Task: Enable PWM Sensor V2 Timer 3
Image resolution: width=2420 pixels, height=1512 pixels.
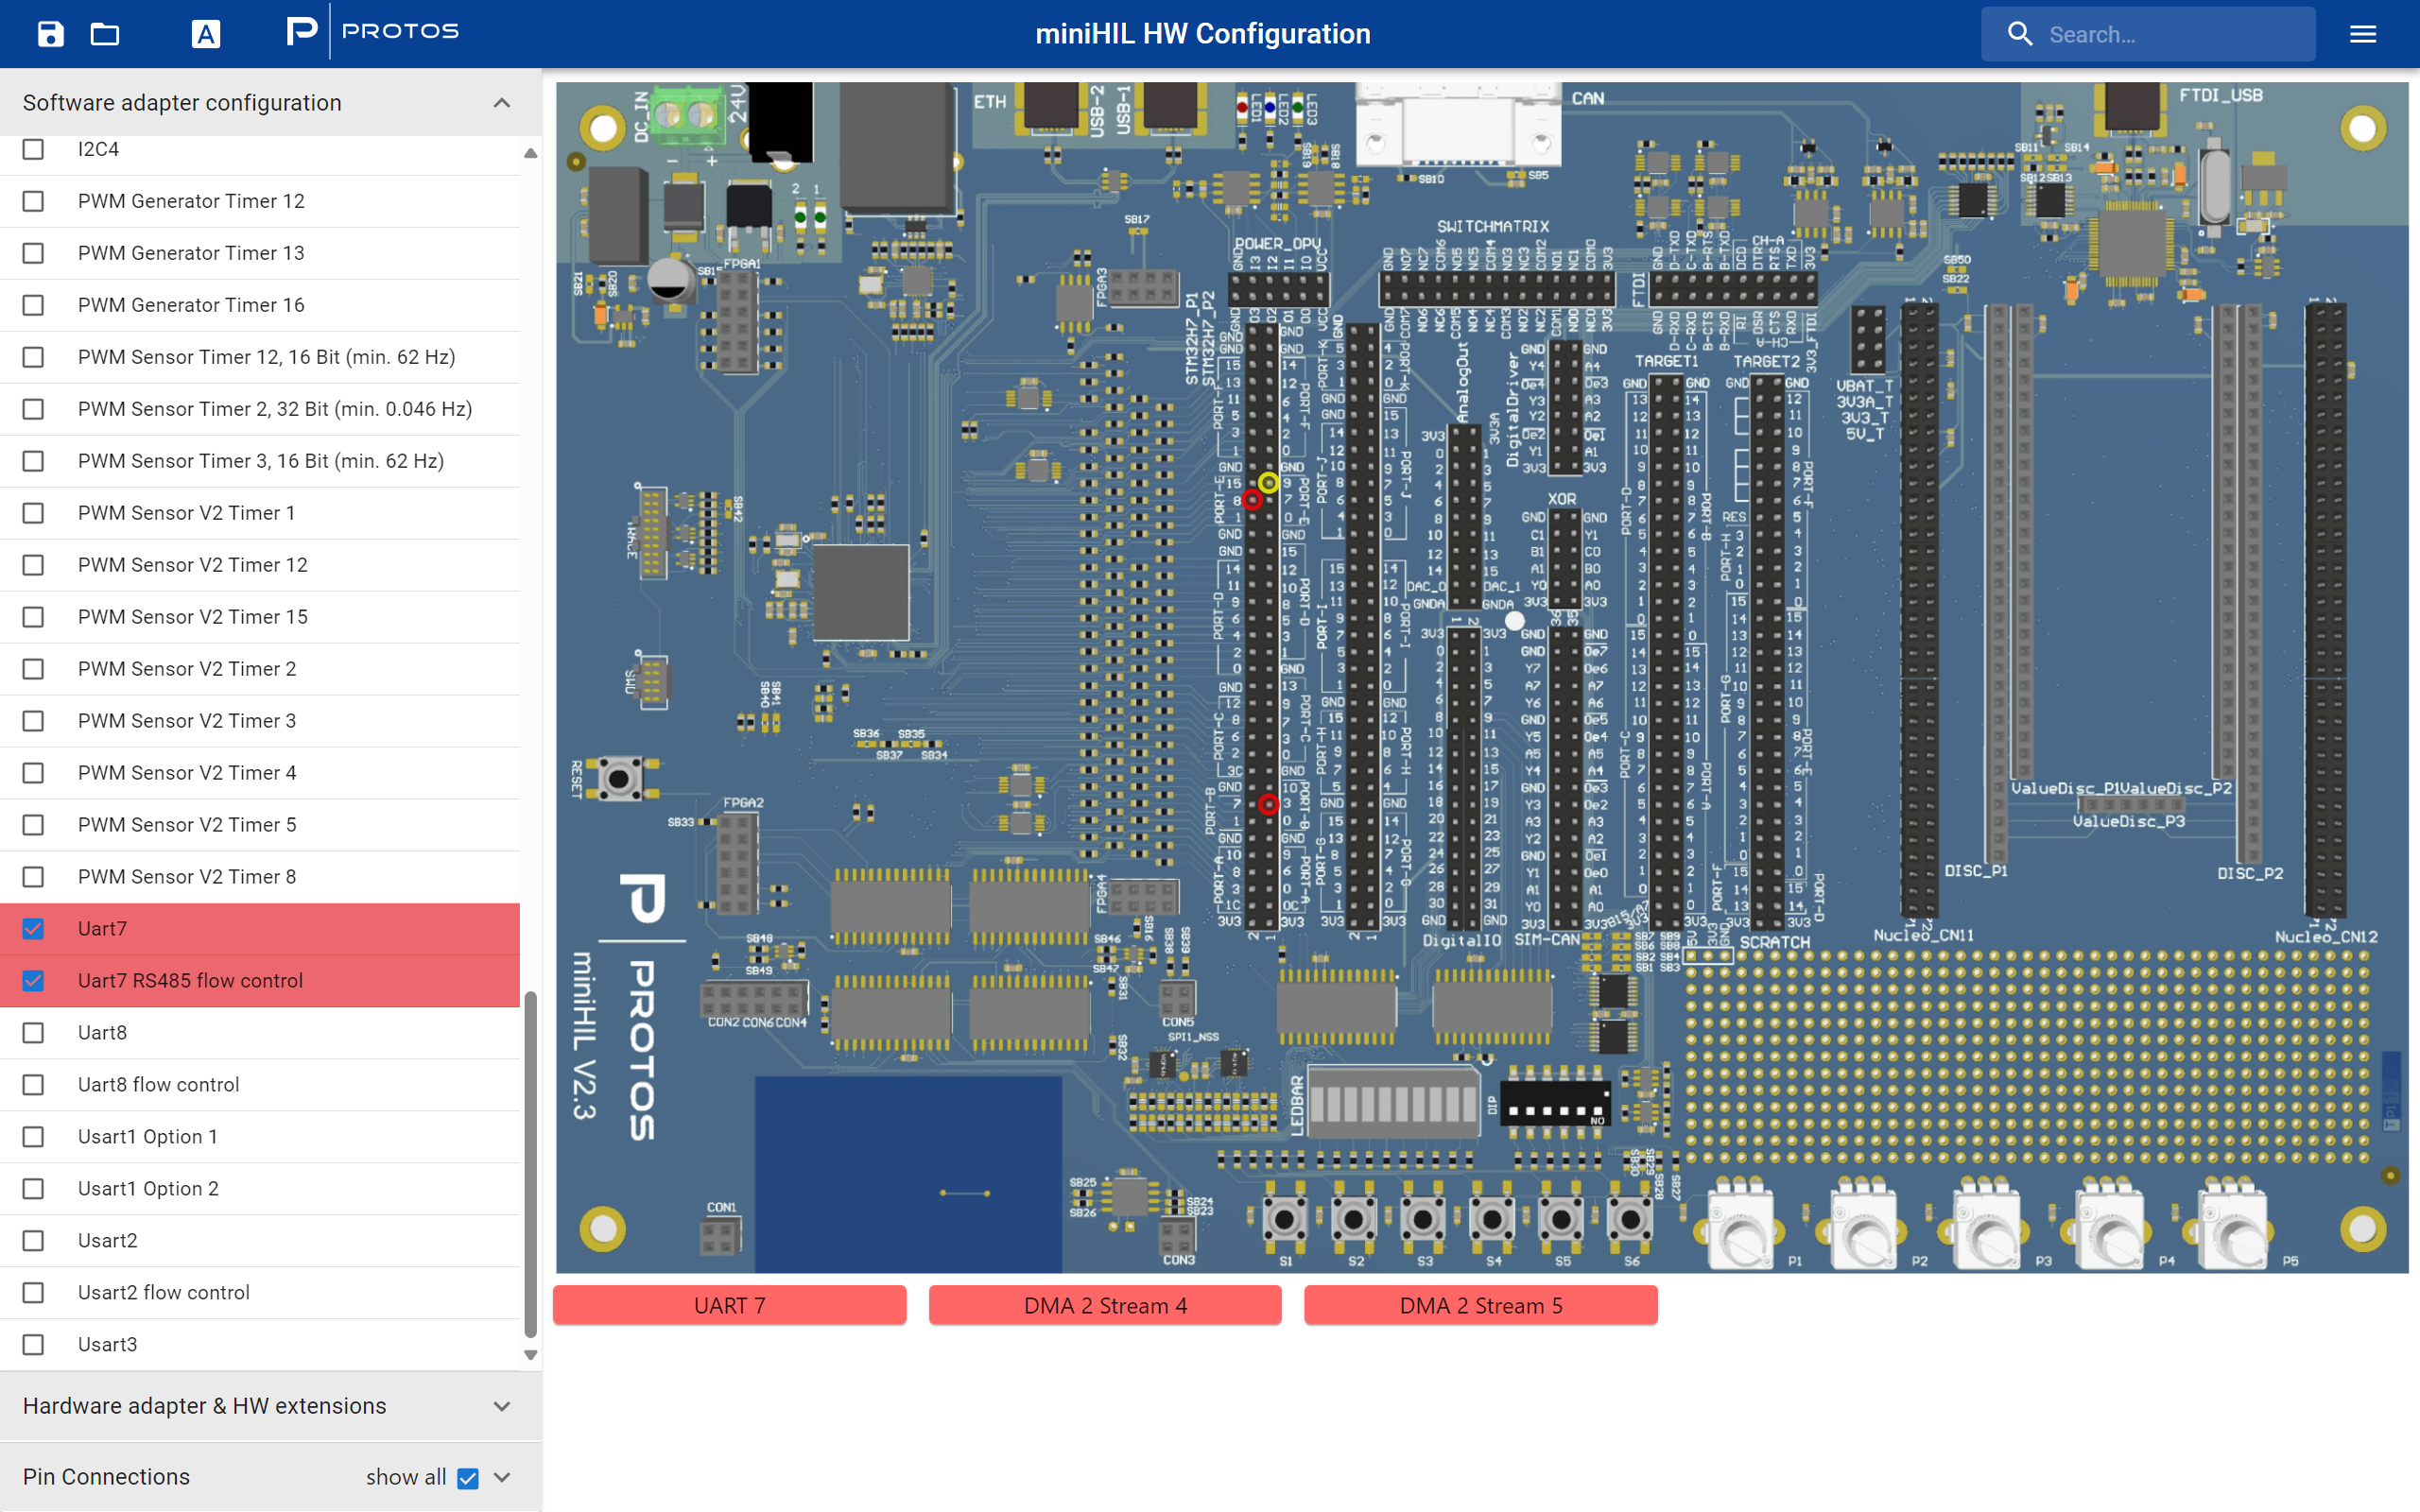Action: [33, 721]
